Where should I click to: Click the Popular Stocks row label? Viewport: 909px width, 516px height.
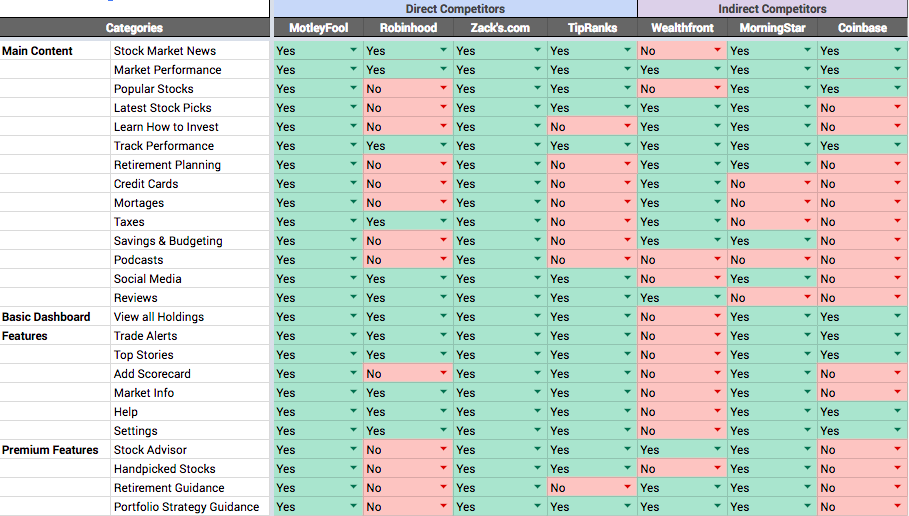click(x=154, y=89)
